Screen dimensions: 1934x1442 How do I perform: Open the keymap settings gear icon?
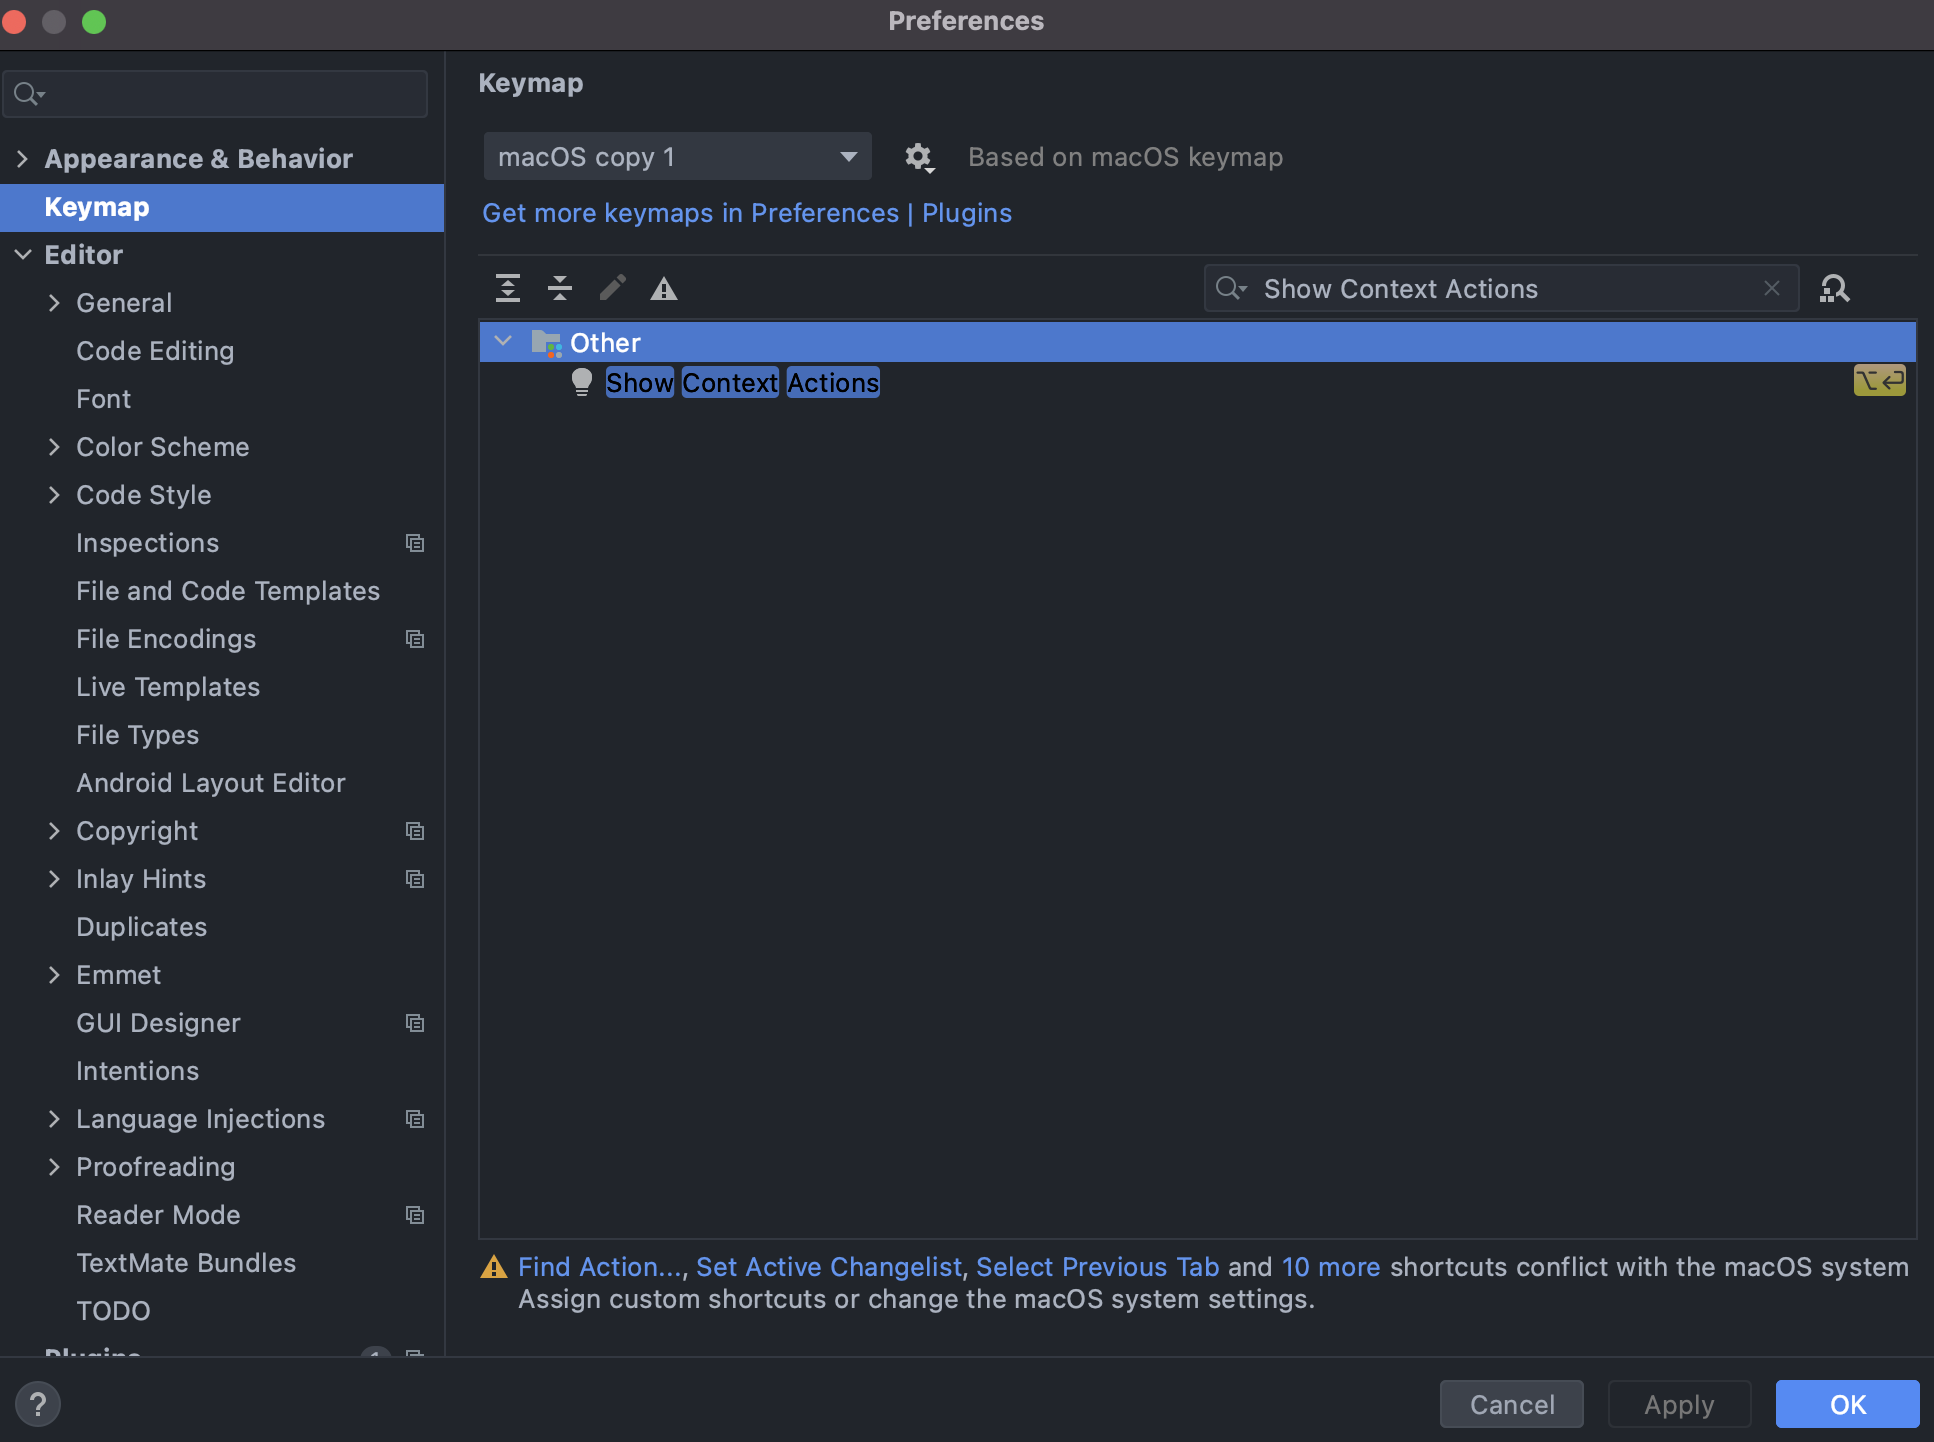[919, 157]
